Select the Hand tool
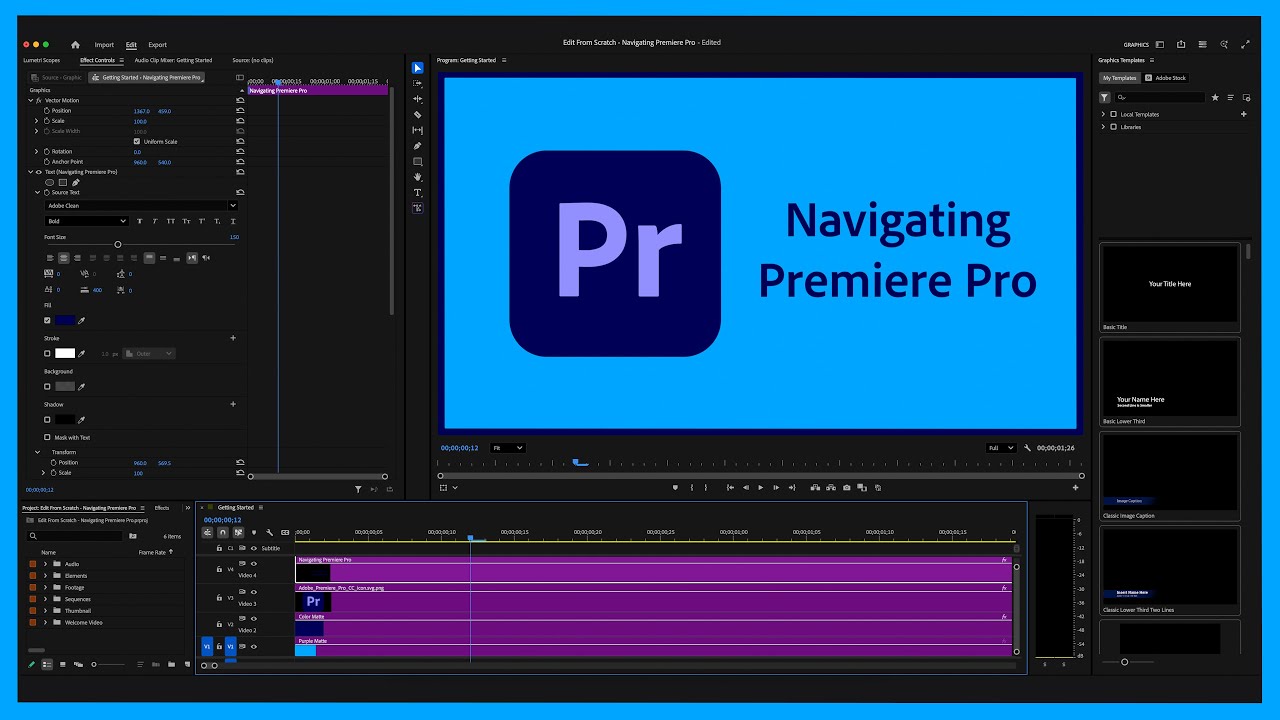 tap(418, 177)
